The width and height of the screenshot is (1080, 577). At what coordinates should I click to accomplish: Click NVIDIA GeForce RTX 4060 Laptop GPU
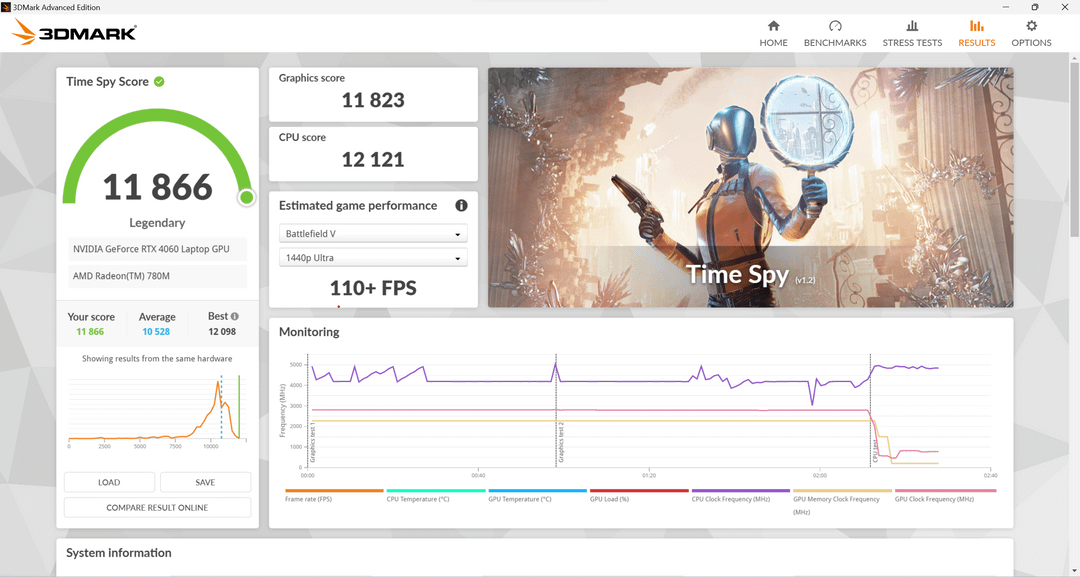click(x=152, y=249)
